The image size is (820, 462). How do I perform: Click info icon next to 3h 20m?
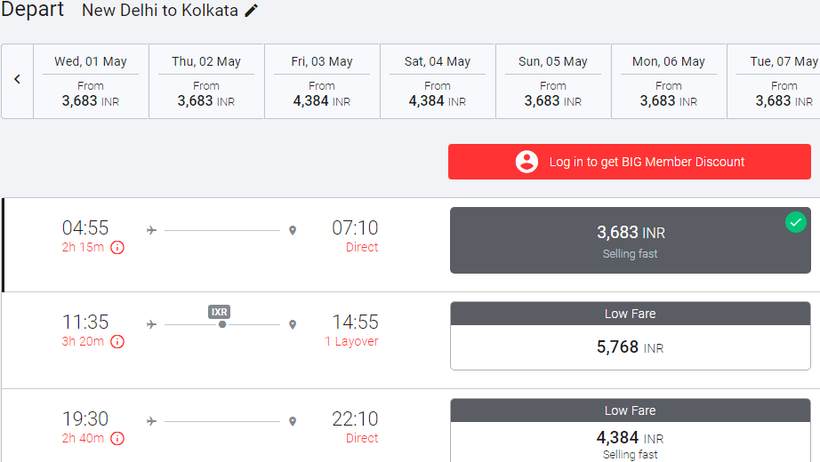(x=117, y=342)
